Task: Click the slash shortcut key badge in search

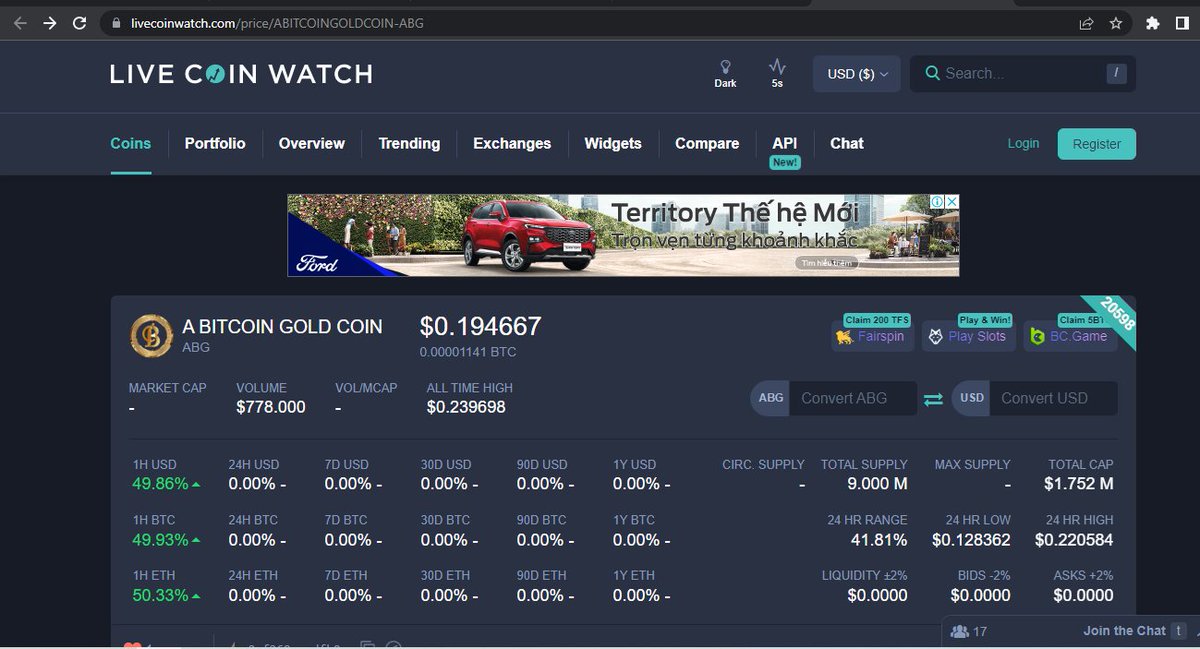Action: point(1116,73)
